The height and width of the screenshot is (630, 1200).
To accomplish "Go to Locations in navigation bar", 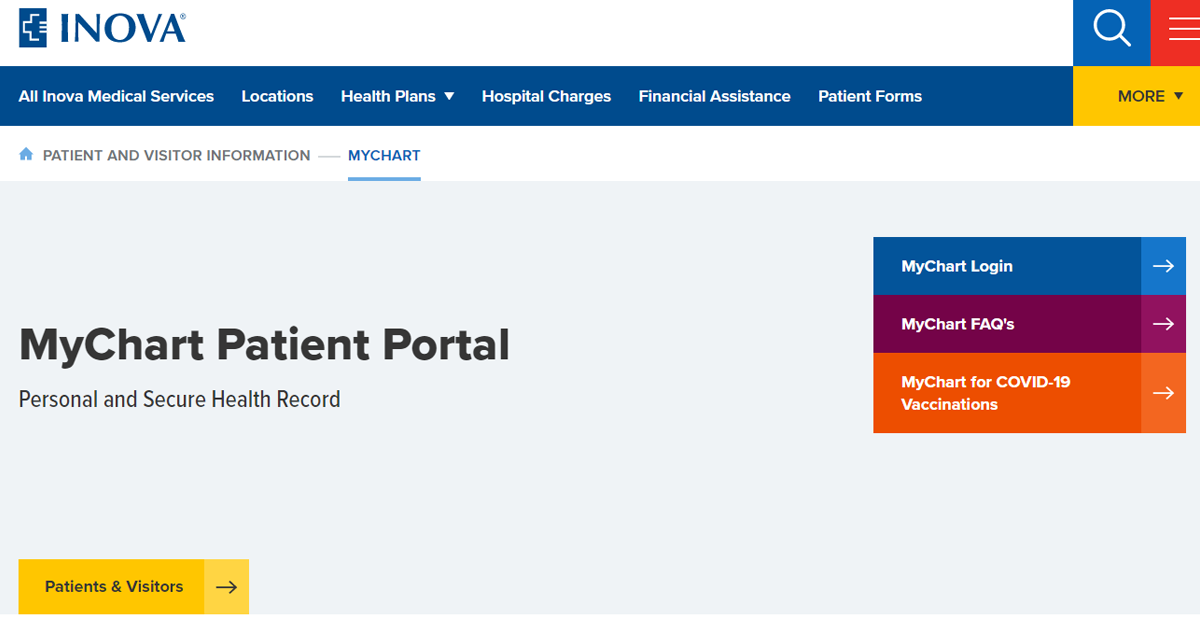I will (277, 96).
